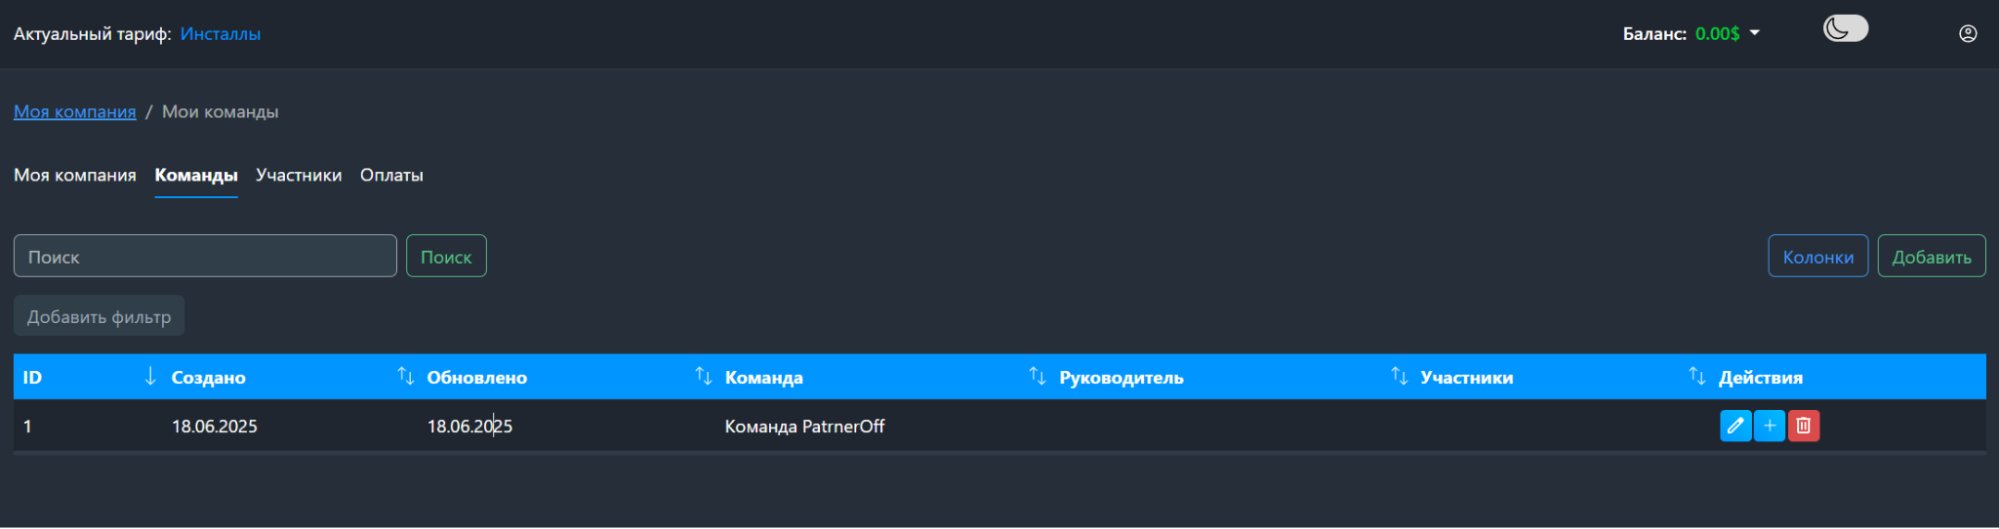Switch to the Участники tab
Image resolution: width=1999 pixels, height=529 pixels.
click(298, 175)
